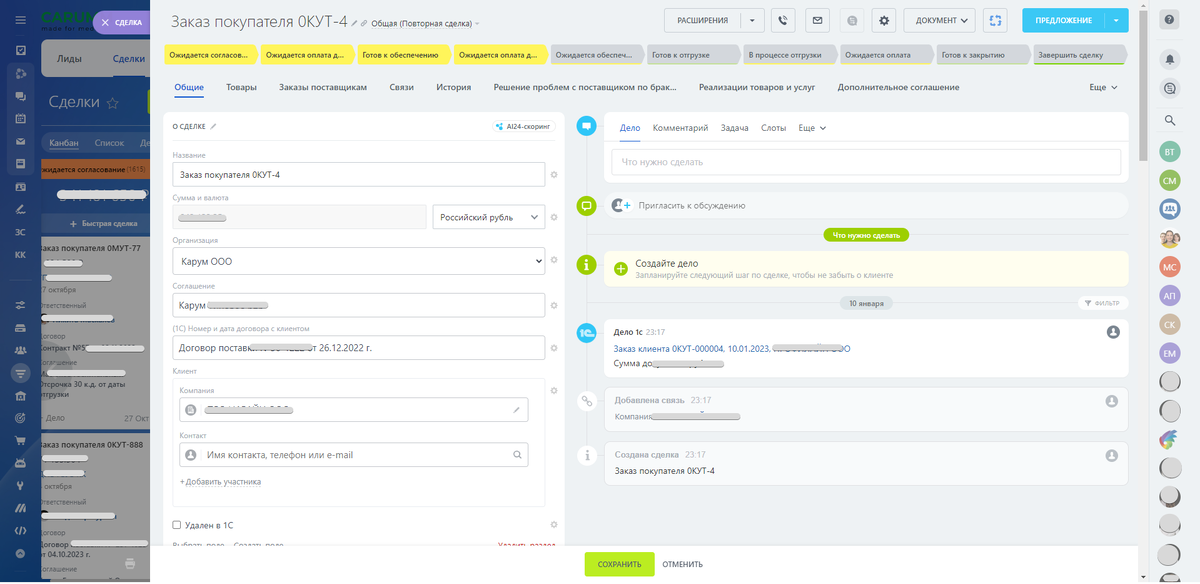Click gear icon beside Соглашение field
Image resolution: width=1200 pixels, height=584 pixels.
554,305
